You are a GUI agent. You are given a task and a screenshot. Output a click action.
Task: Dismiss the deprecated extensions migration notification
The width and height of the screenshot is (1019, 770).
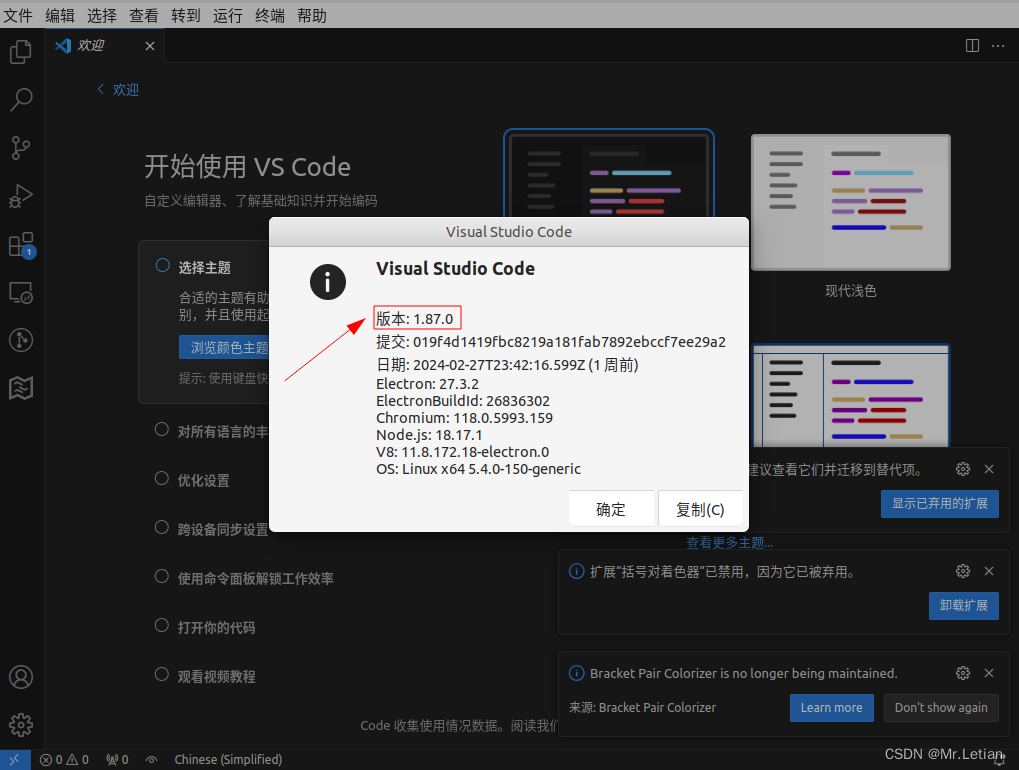coord(989,469)
